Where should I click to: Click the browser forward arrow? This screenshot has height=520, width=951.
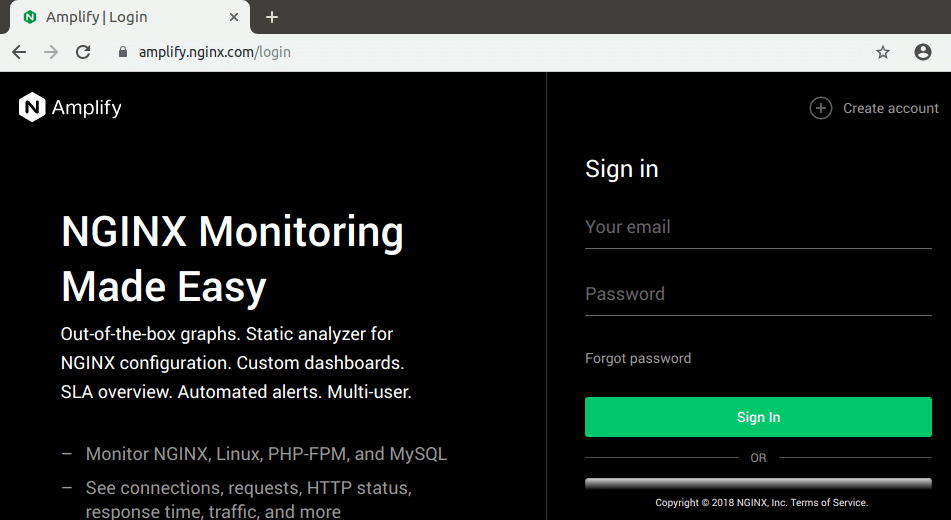tap(51, 52)
